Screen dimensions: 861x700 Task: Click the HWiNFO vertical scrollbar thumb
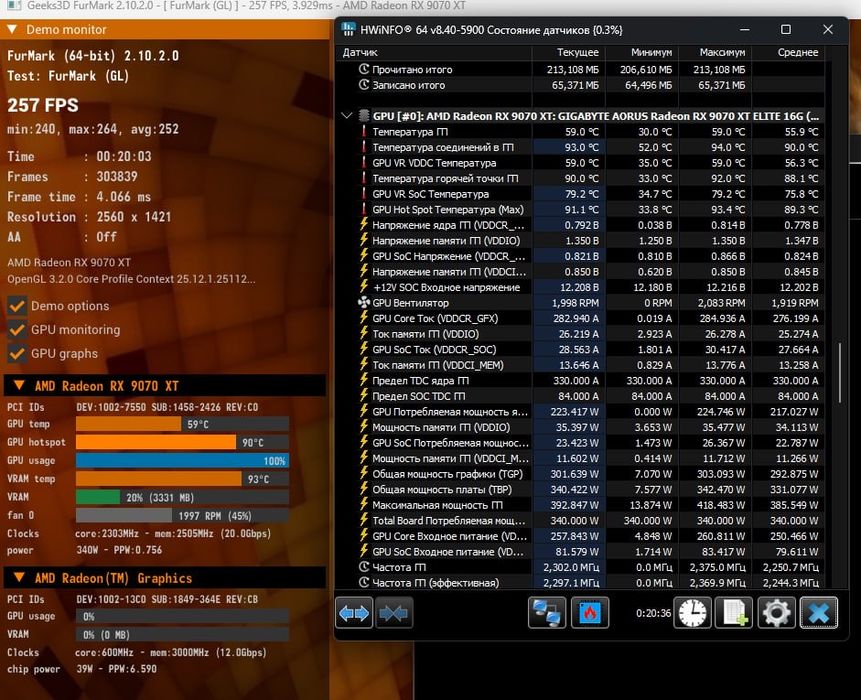pos(840,373)
